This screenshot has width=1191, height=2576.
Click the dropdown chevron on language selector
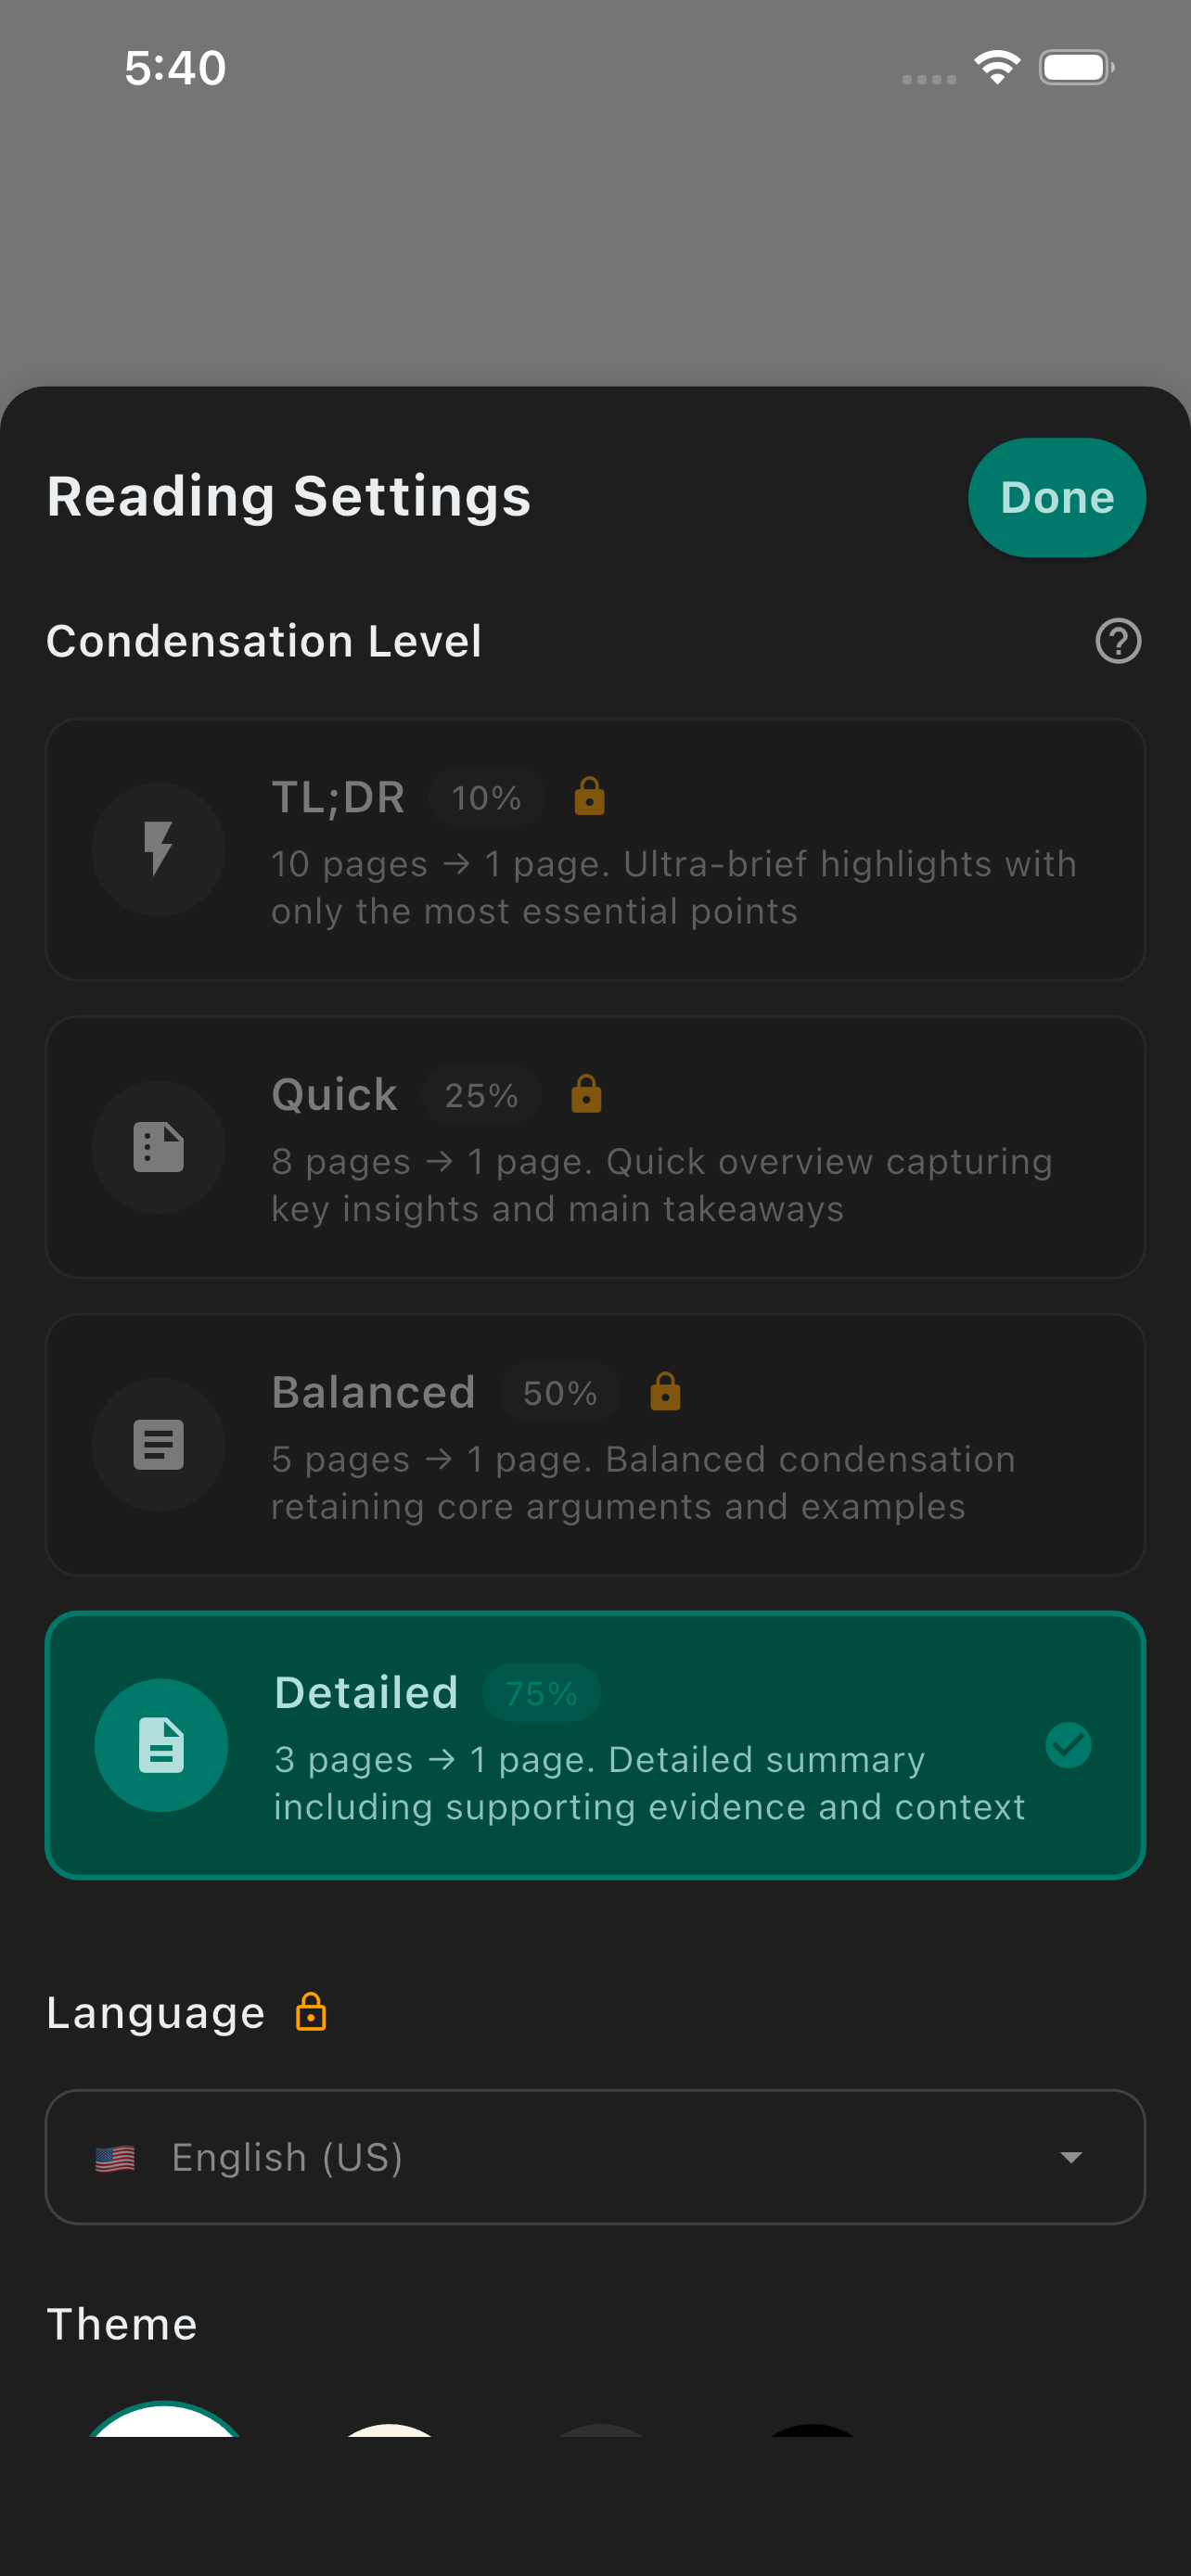(x=1072, y=2157)
